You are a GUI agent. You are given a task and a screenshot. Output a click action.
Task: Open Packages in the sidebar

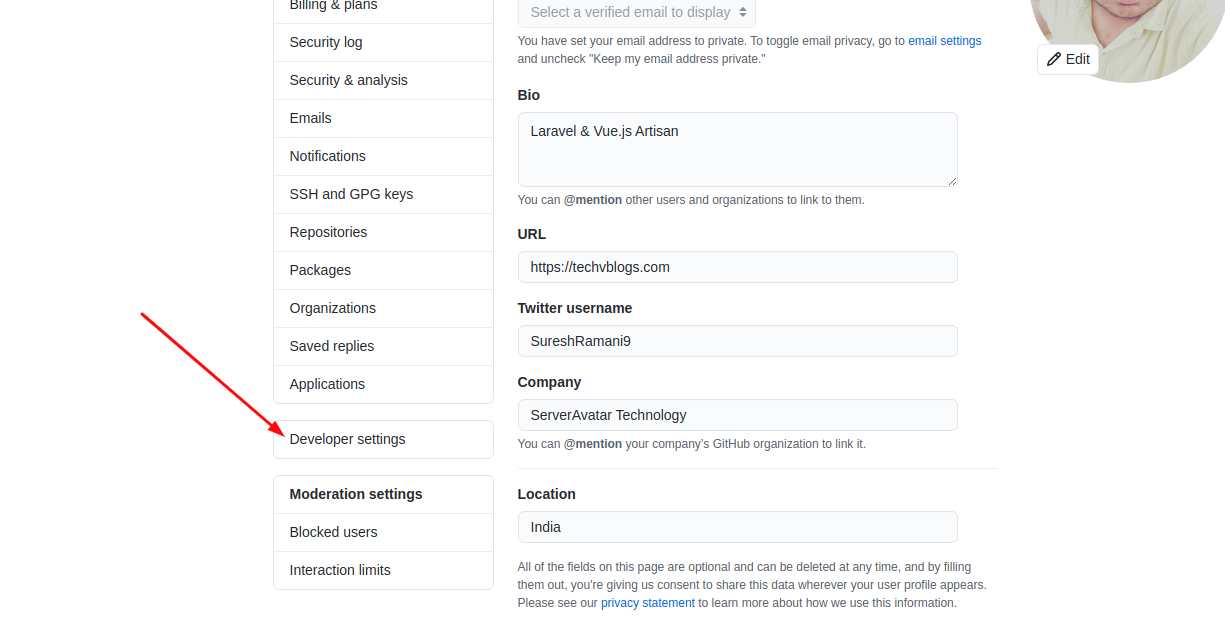pos(383,270)
